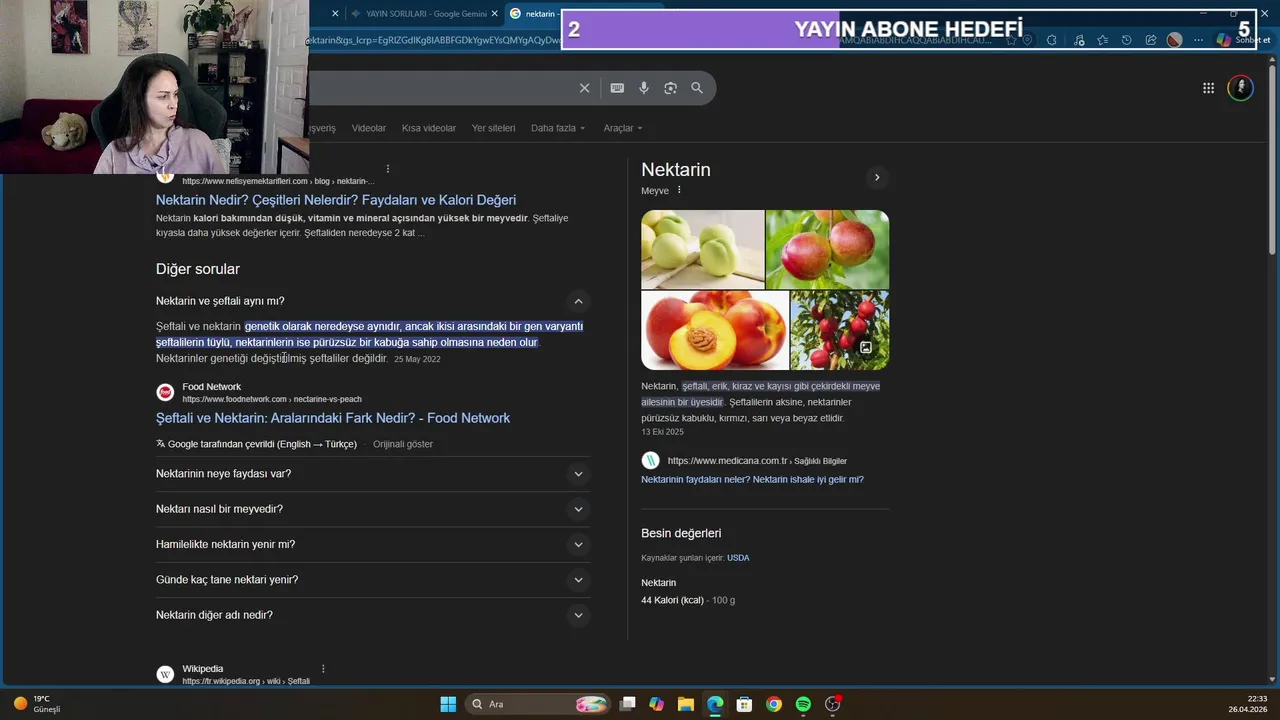Open the USDA source link
This screenshot has width=1280, height=720.
tap(738, 558)
